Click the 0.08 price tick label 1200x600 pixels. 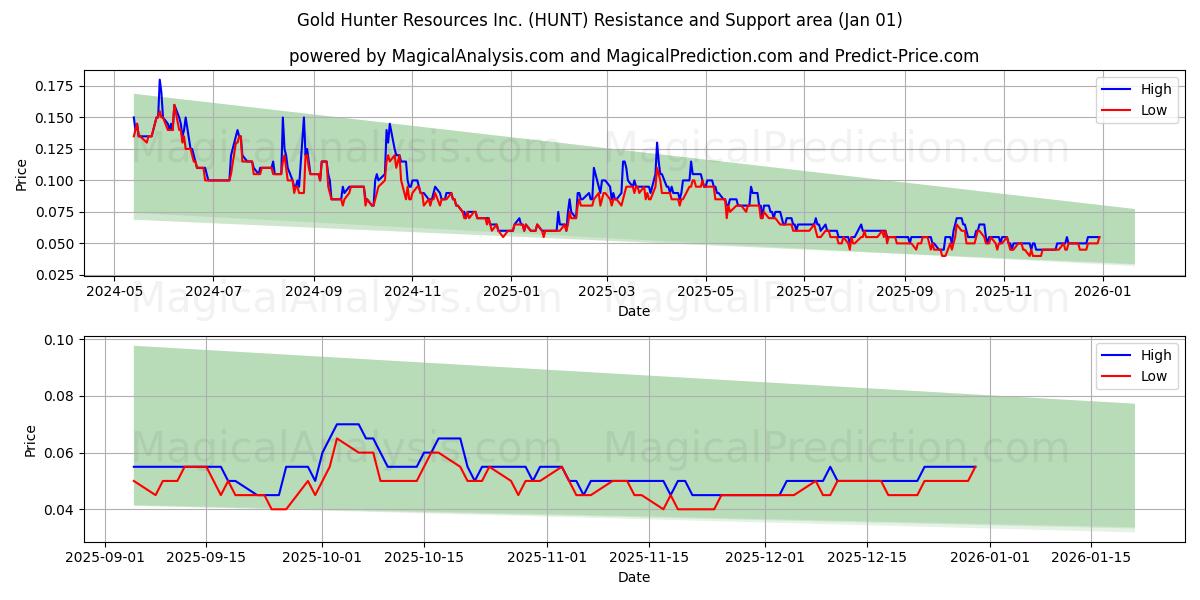[60, 397]
